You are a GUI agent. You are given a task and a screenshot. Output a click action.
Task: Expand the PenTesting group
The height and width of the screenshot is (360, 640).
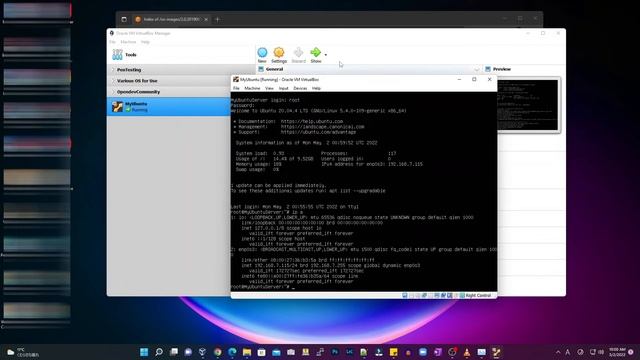(113, 70)
